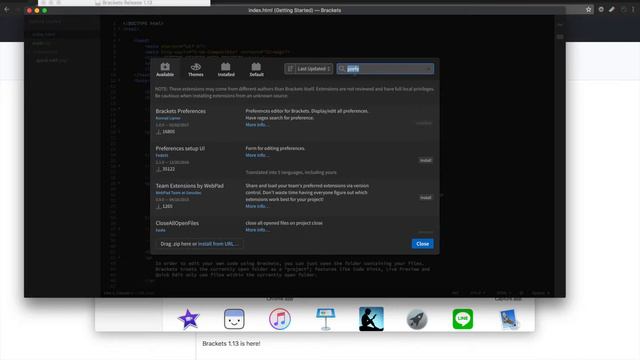Open the Themes tab
This screenshot has height=360, width=640.
click(x=196, y=69)
